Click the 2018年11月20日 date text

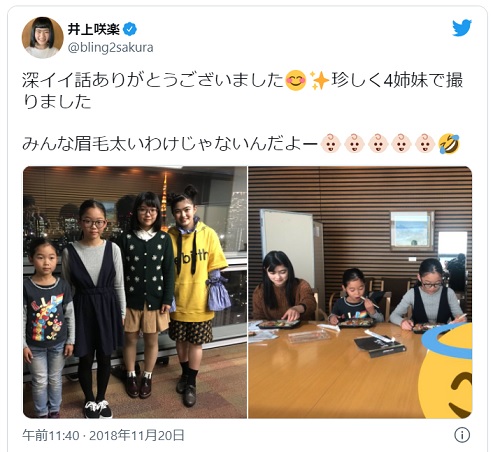point(137,435)
